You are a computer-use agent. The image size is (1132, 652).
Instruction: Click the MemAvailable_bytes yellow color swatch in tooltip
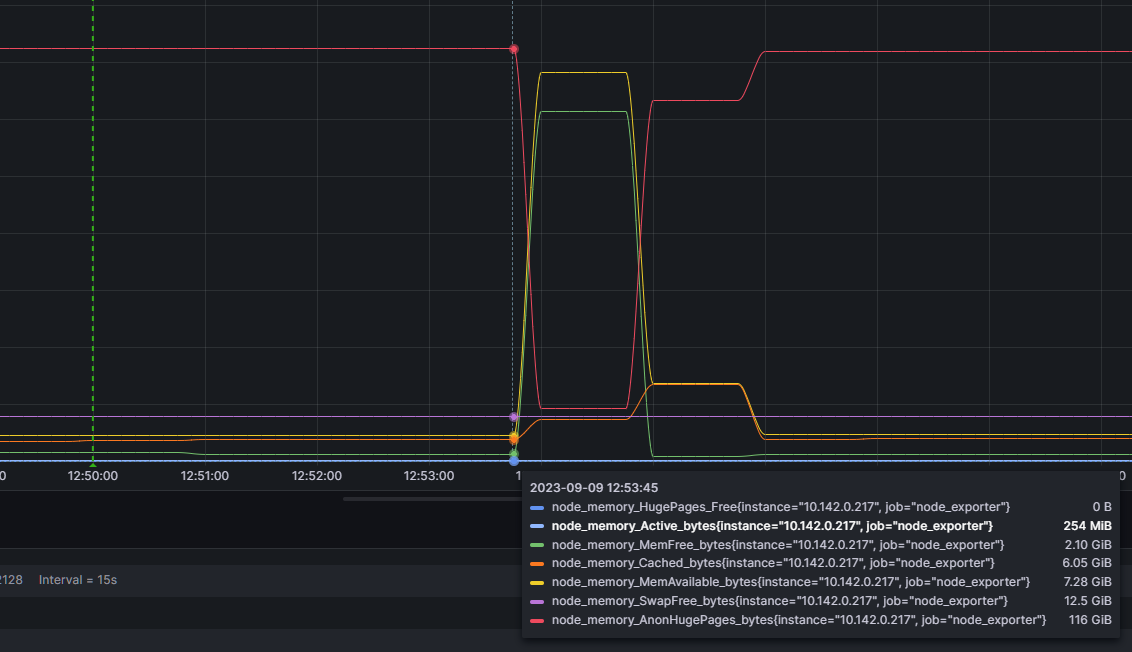pos(537,582)
